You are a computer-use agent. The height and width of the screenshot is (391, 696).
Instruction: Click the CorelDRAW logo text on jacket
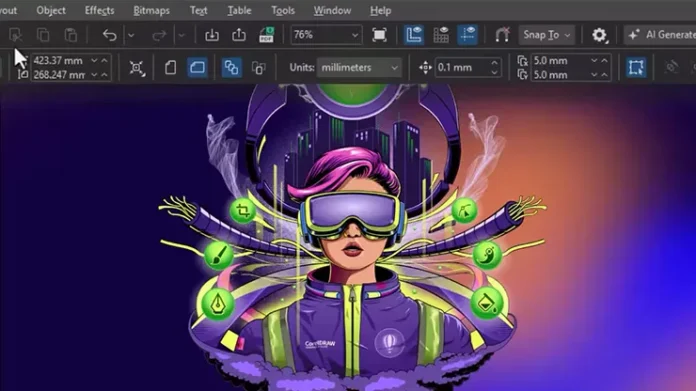point(320,344)
